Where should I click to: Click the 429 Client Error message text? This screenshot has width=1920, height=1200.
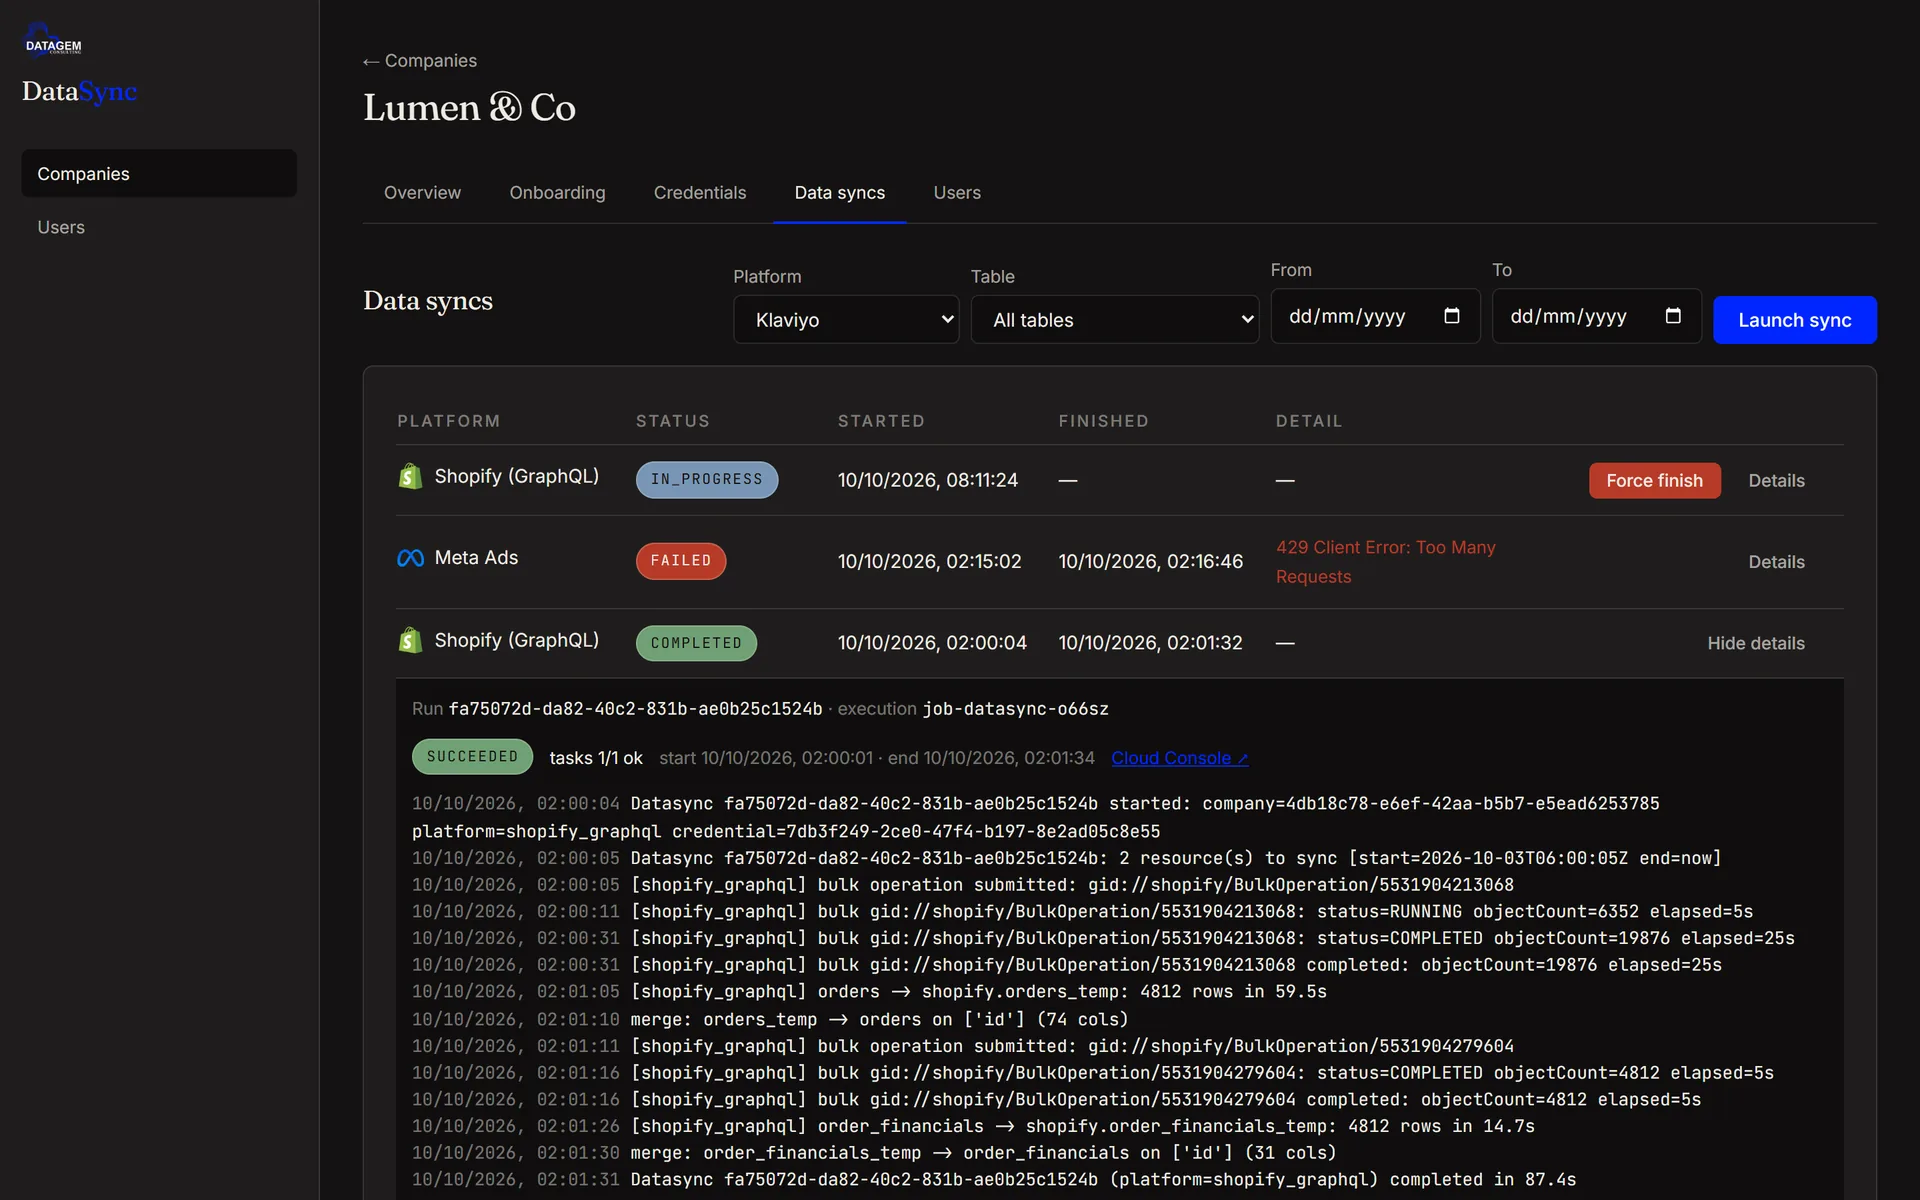click(x=1385, y=562)
